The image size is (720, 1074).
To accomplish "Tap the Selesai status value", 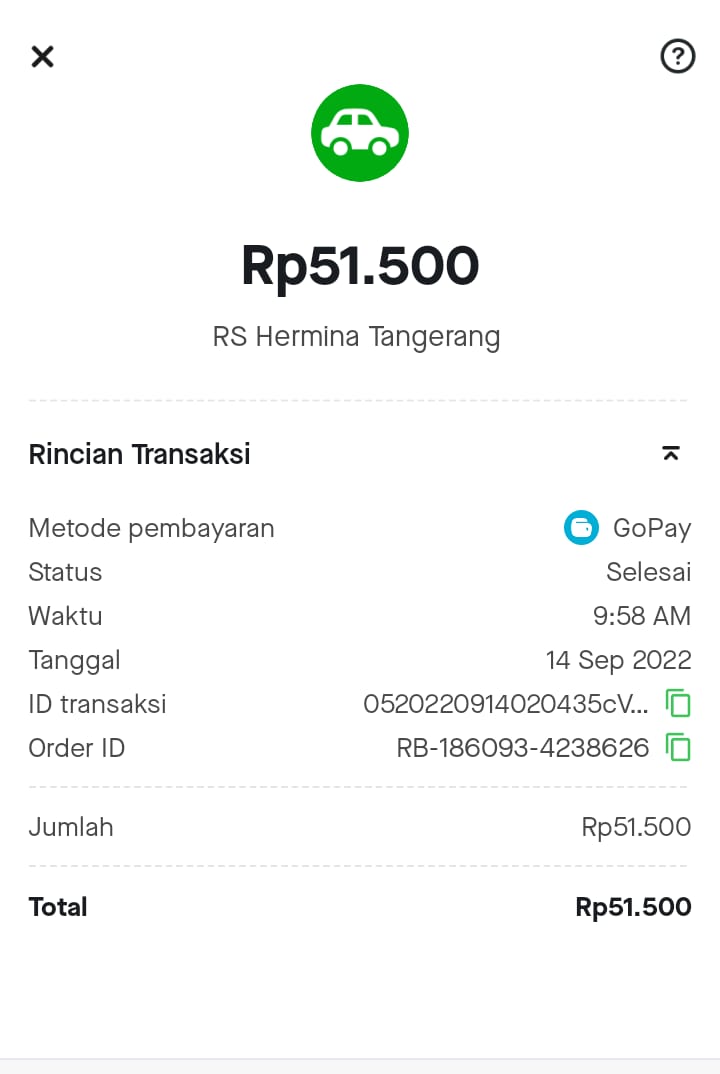I will tap(648, 572).
